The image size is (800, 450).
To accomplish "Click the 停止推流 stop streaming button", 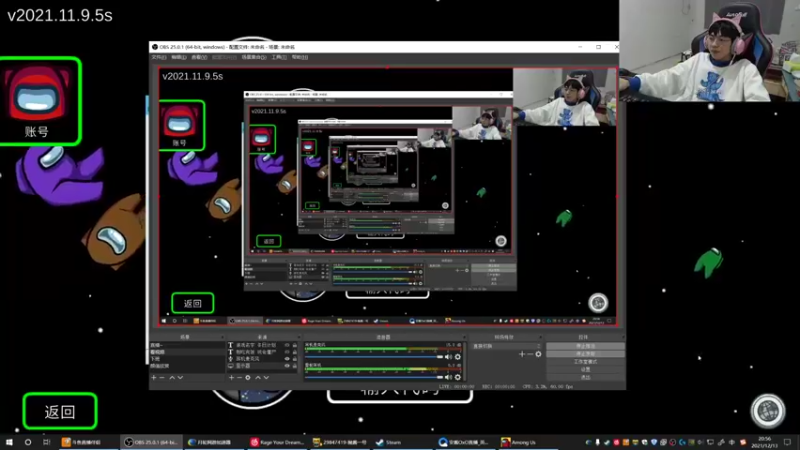I will pos(585,346).
